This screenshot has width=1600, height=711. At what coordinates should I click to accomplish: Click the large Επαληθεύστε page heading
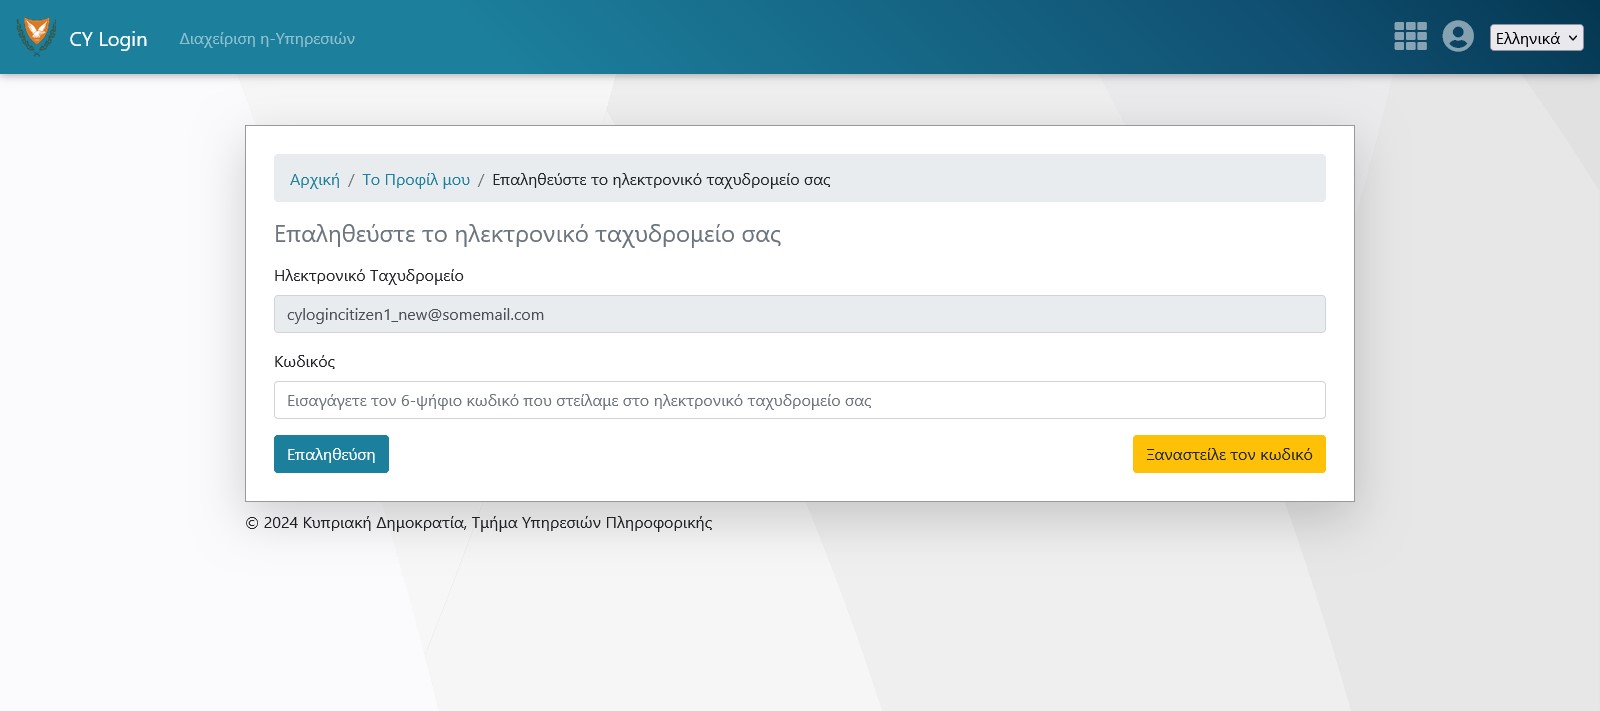tap(527, 234)
